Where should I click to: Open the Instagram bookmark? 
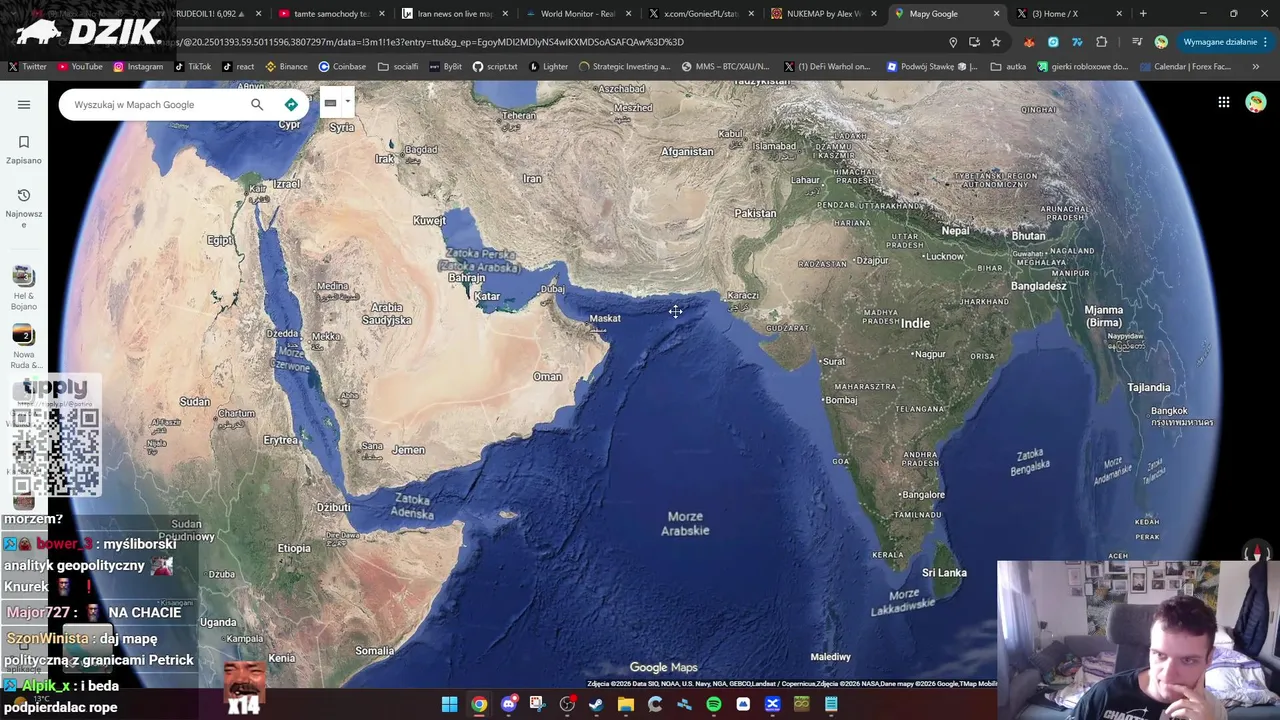(138, 67)
